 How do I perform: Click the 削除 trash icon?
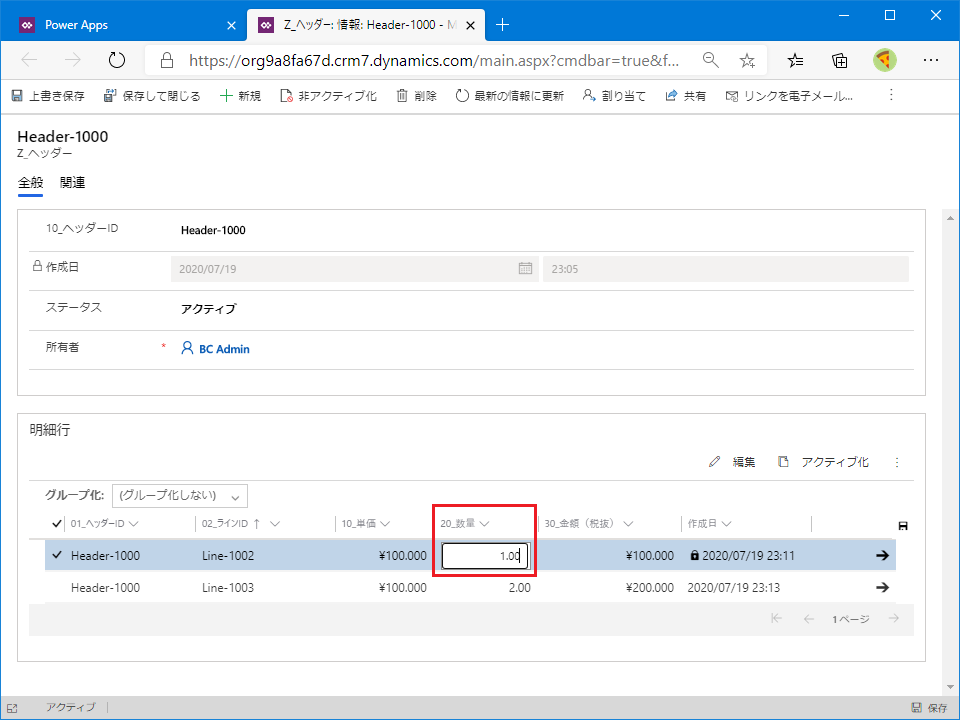402,96
